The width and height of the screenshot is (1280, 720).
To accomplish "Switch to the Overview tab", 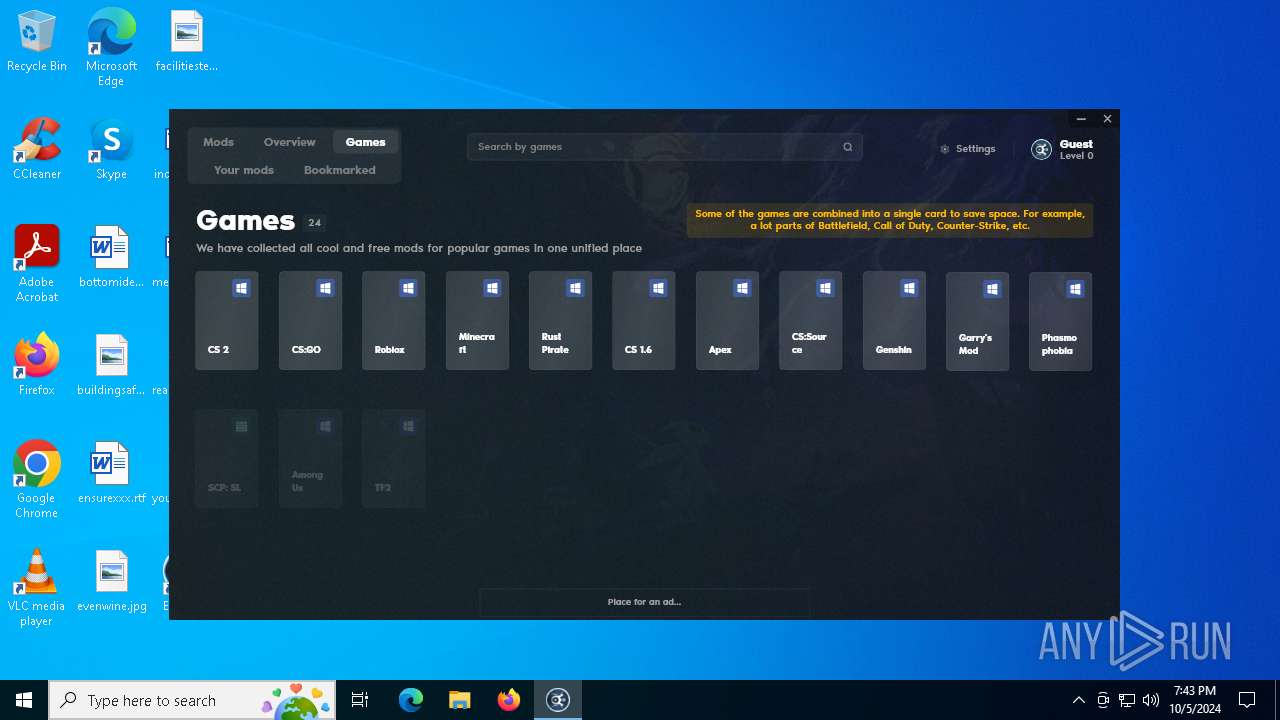I will click(290, 142).
